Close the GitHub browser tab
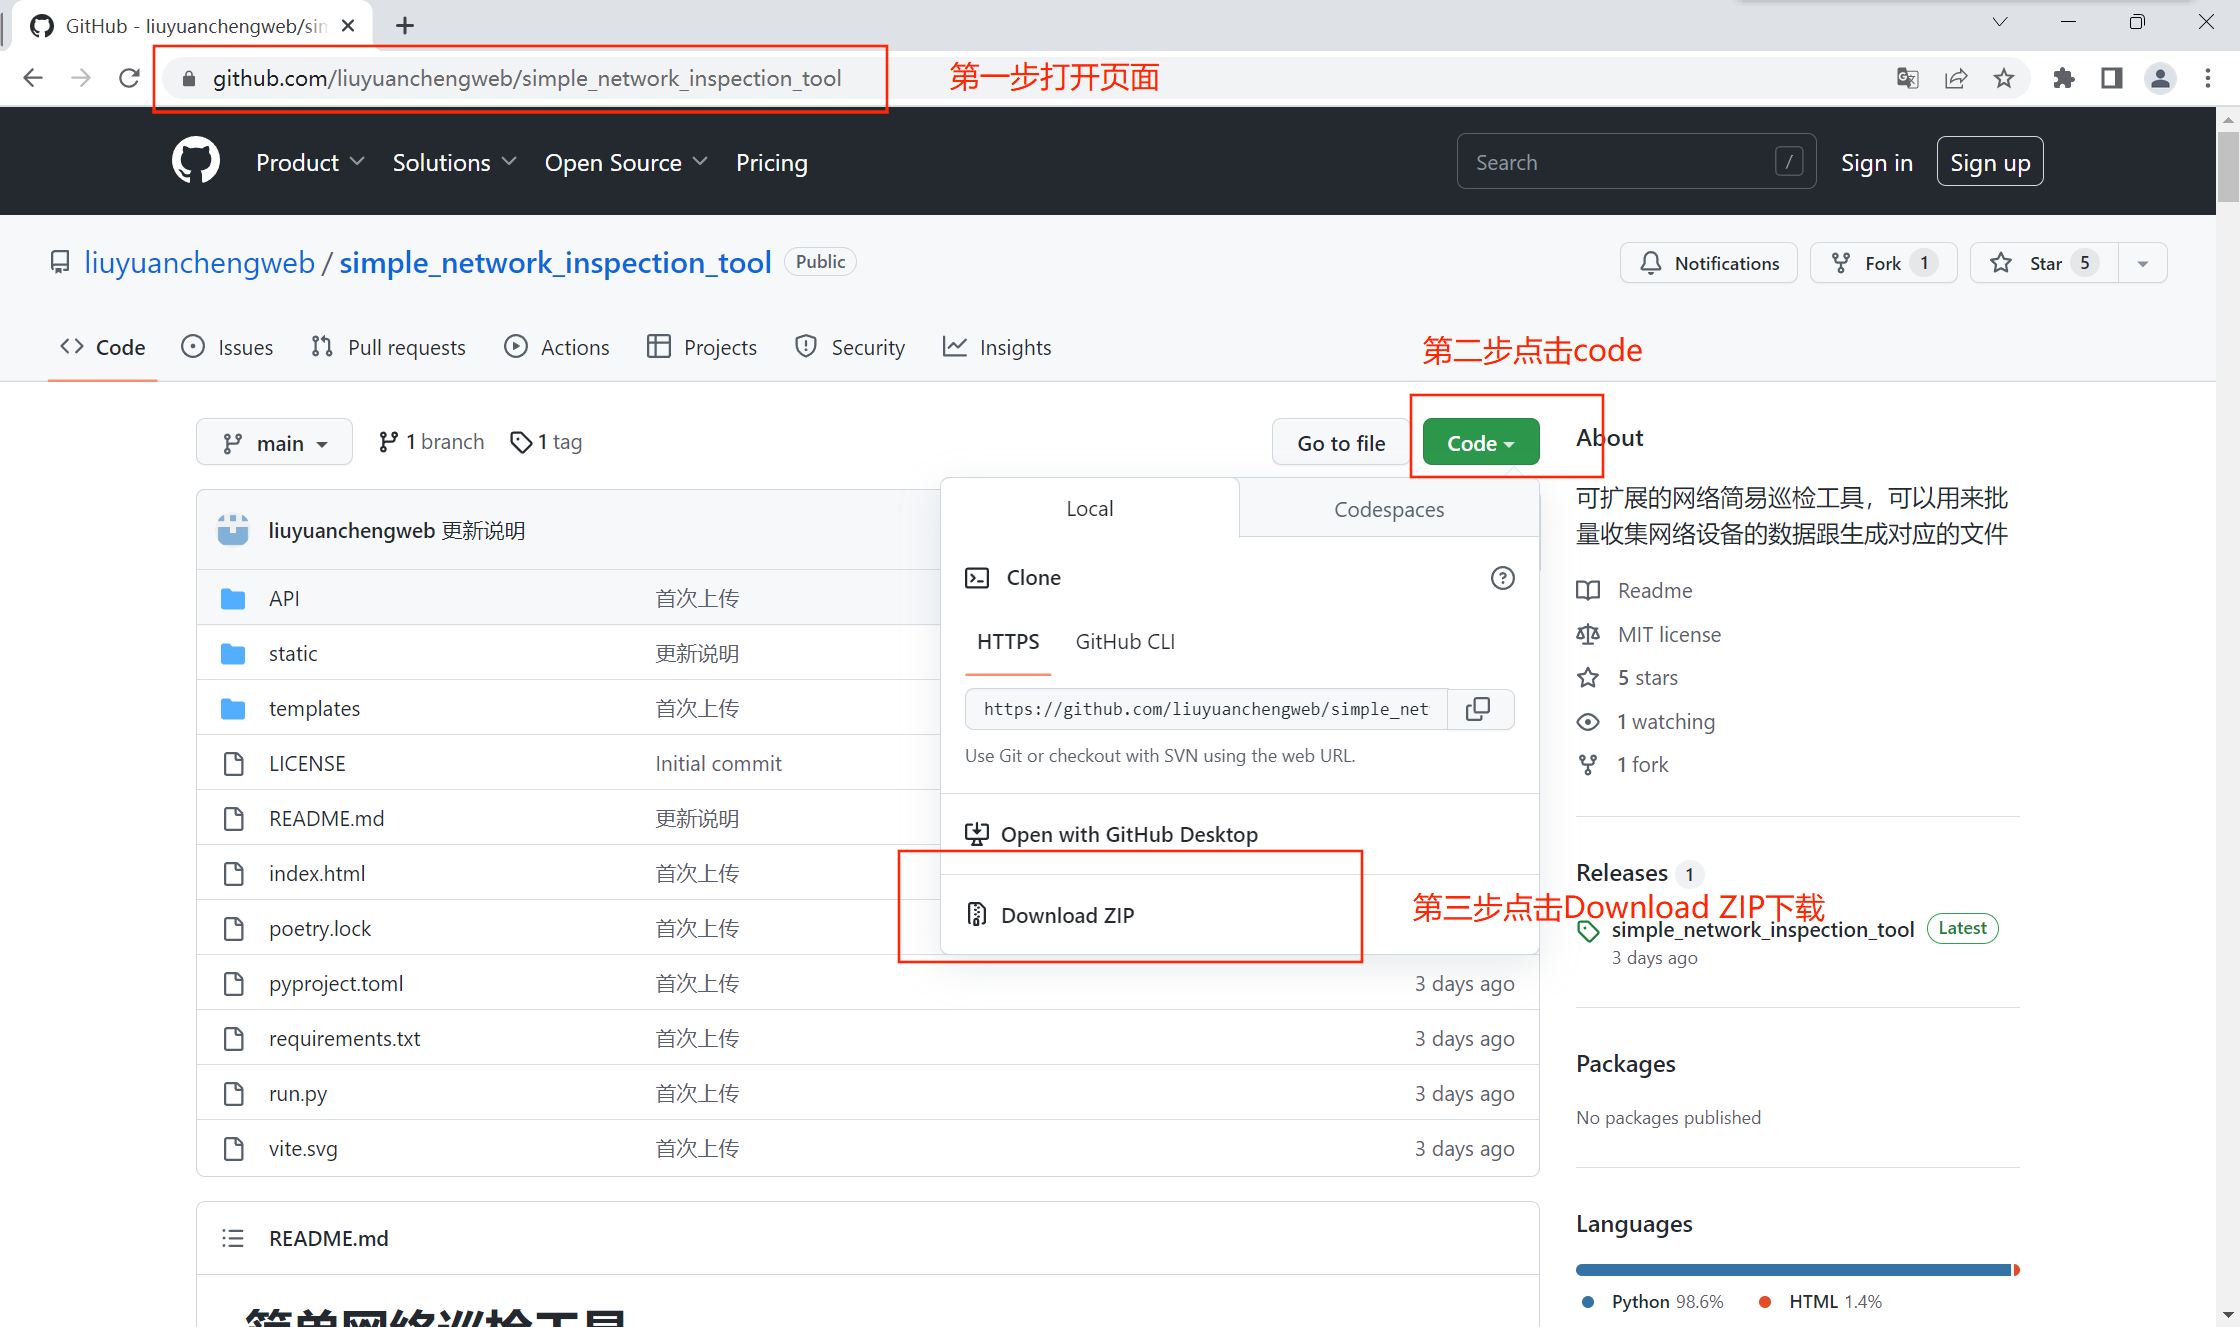This screenshot has height=1327, width=2240. click(x=348, y=26)
